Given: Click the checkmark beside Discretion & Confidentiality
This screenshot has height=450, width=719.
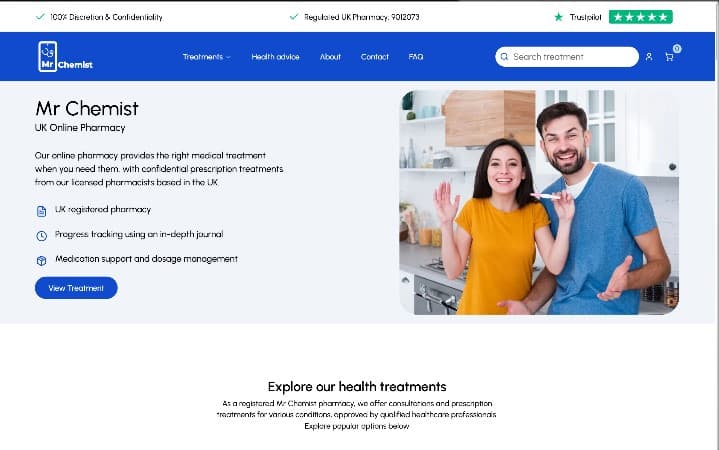Looking at the screenshot, I should coord(40,17).
